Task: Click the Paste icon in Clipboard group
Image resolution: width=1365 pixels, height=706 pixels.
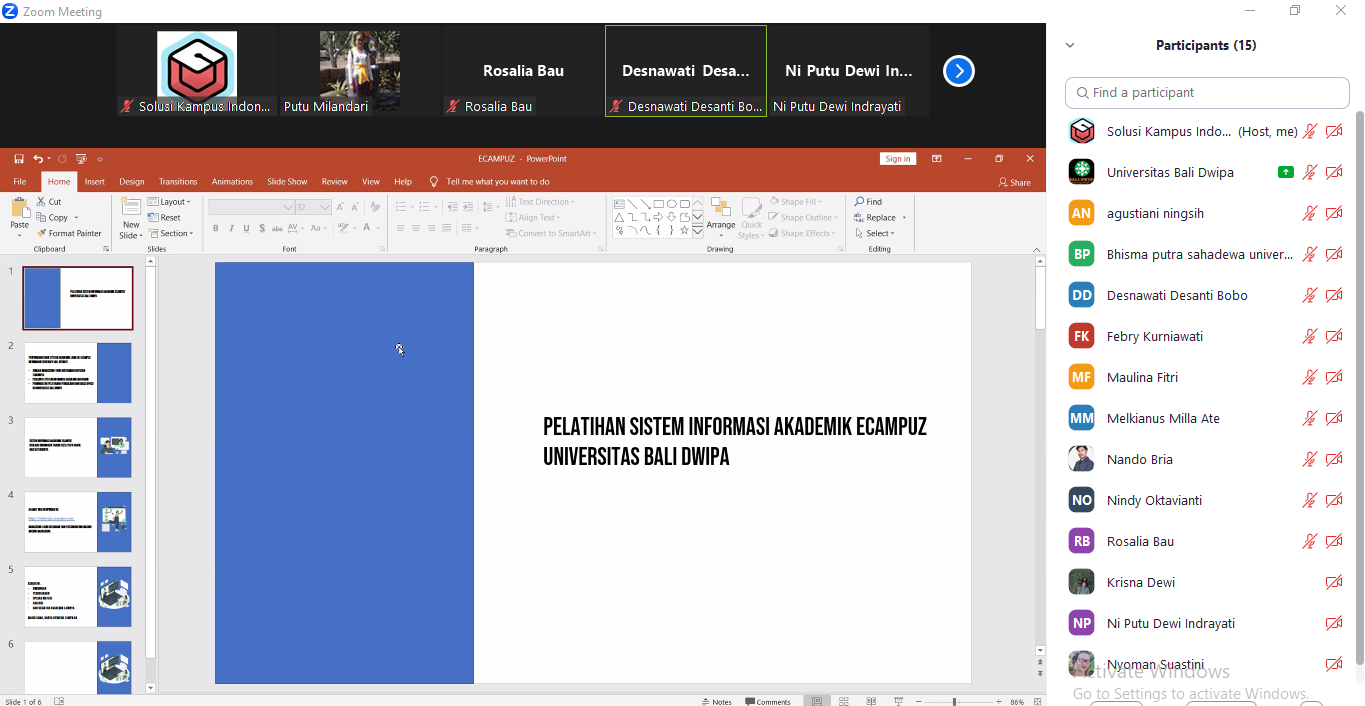Action: coord(20,214)
